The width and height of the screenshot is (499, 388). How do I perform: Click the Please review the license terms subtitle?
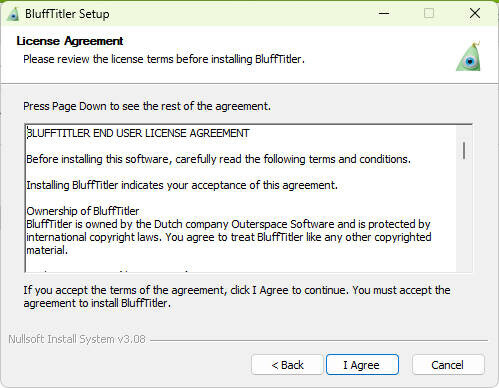(164, 59)
